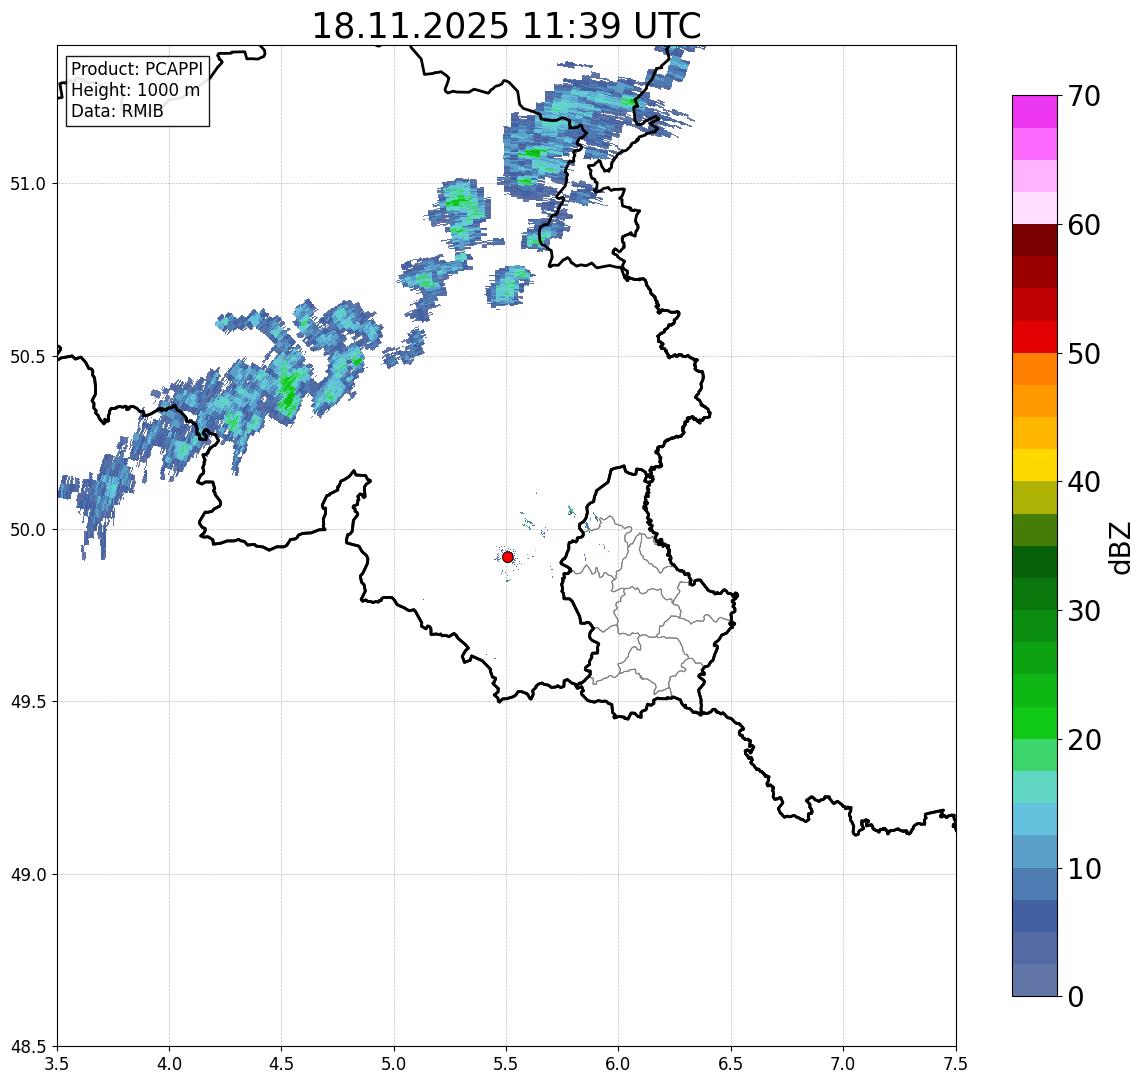Click the longitude axis label 7.0

point(843,1064)
